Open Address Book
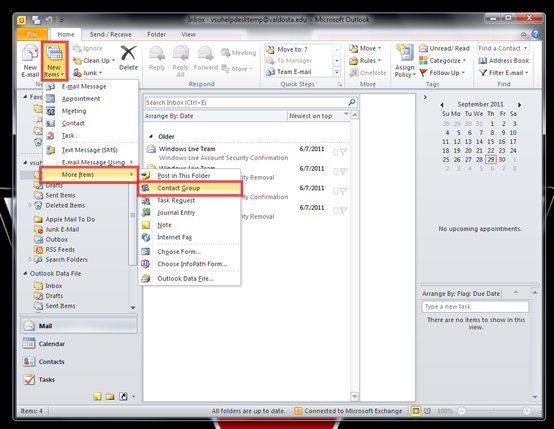 click(504, 60)
